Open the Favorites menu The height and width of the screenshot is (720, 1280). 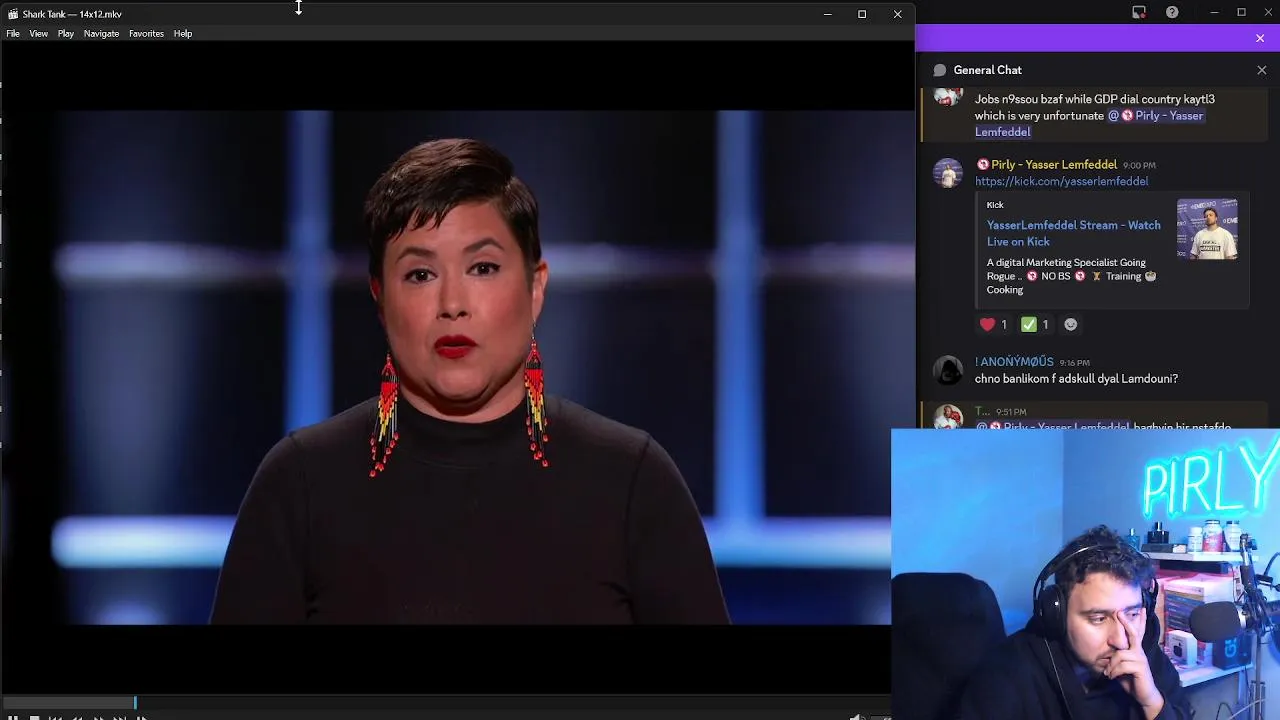point(146,34)
